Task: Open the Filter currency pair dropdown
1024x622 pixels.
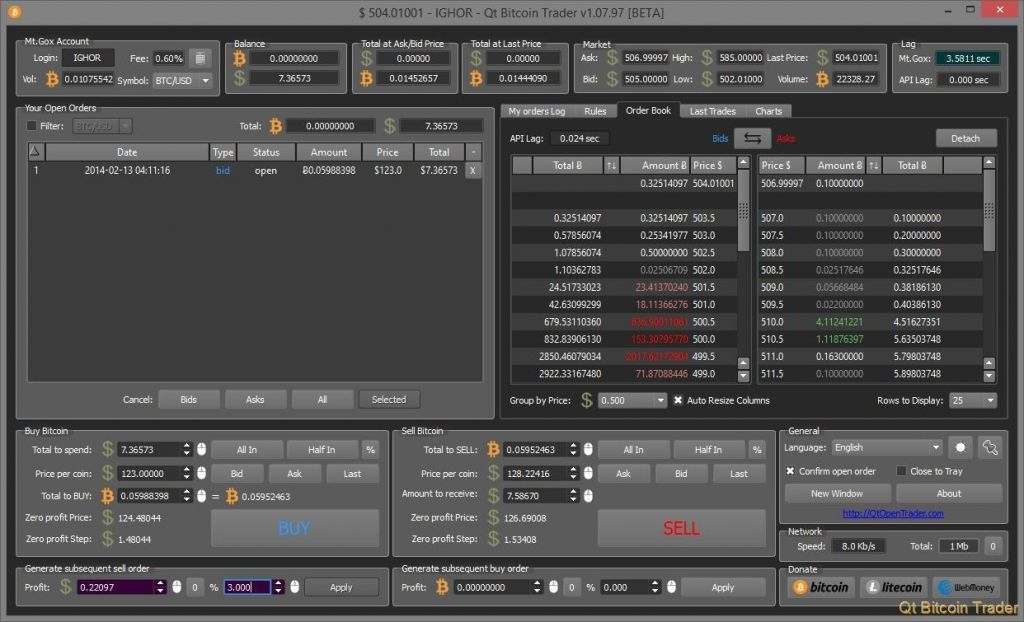Action: pyautogui.click(x=102, y=125)
